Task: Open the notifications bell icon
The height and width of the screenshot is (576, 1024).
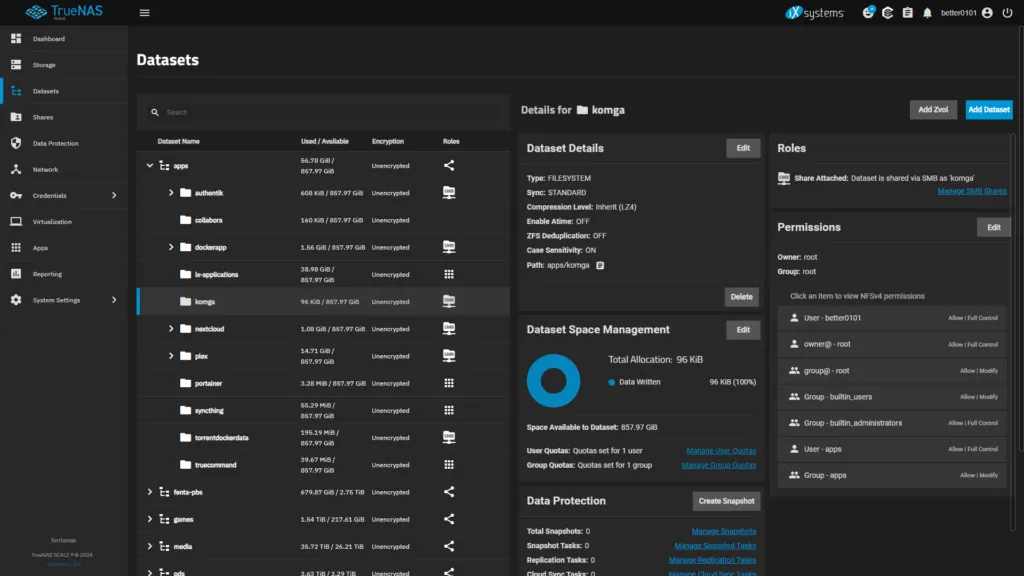Action: [928, 13]
